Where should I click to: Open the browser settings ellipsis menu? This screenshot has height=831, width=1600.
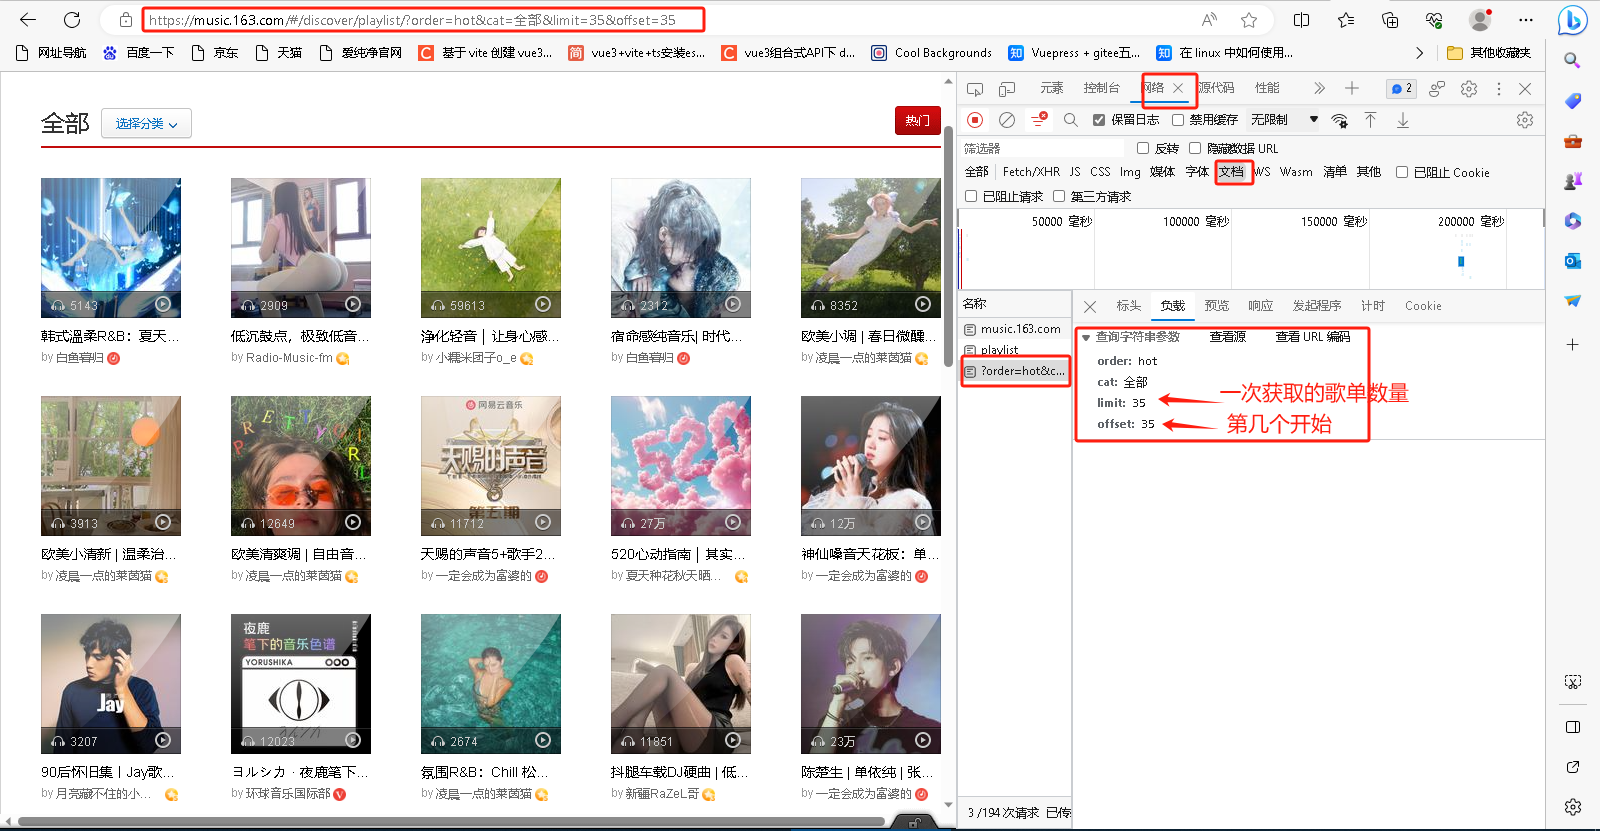click(1526, 19)
